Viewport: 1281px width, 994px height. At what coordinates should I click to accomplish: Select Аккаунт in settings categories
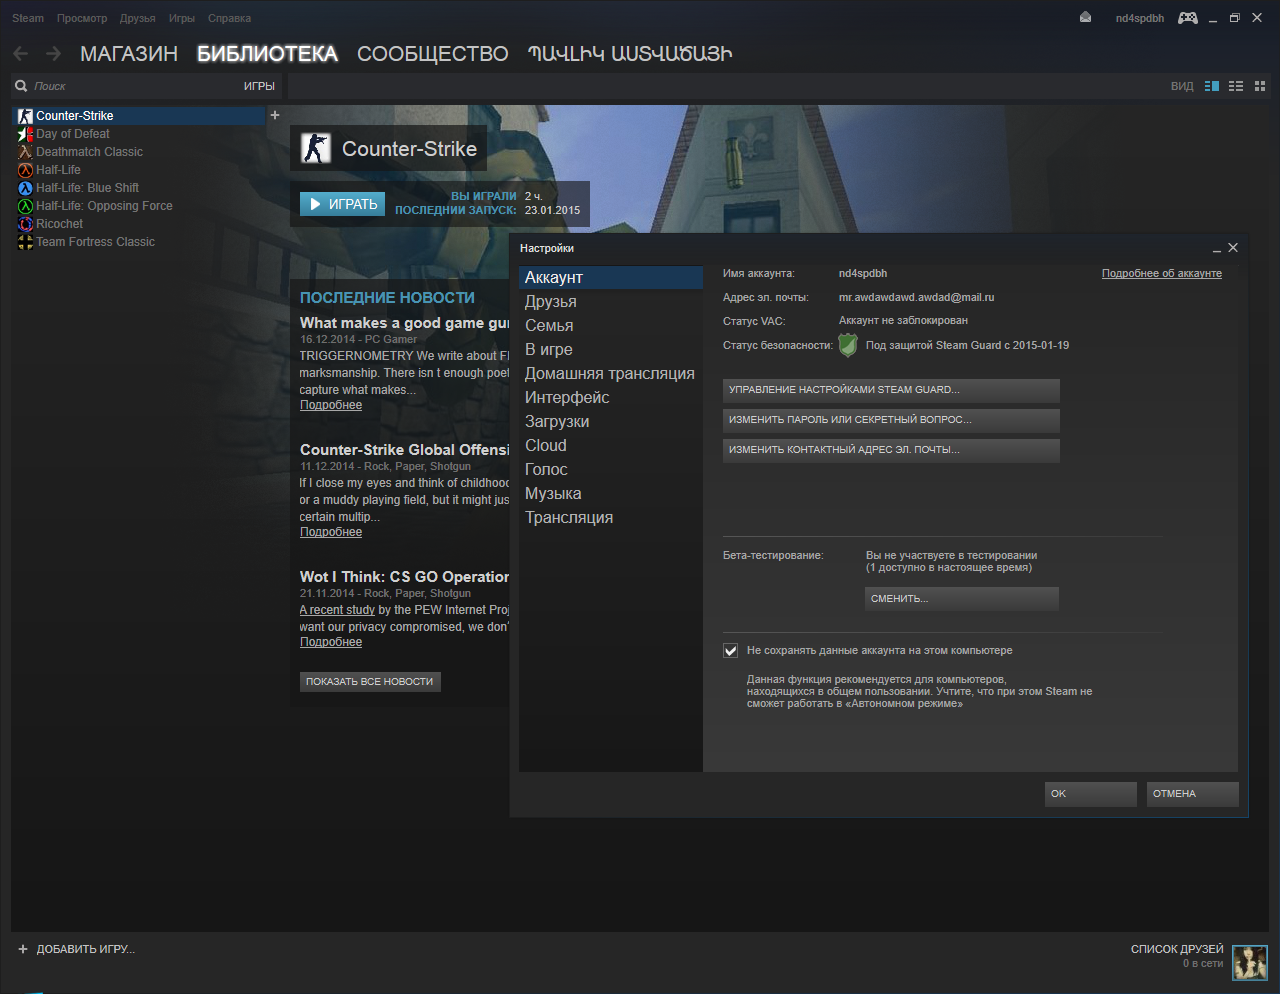tap(611, 277)
